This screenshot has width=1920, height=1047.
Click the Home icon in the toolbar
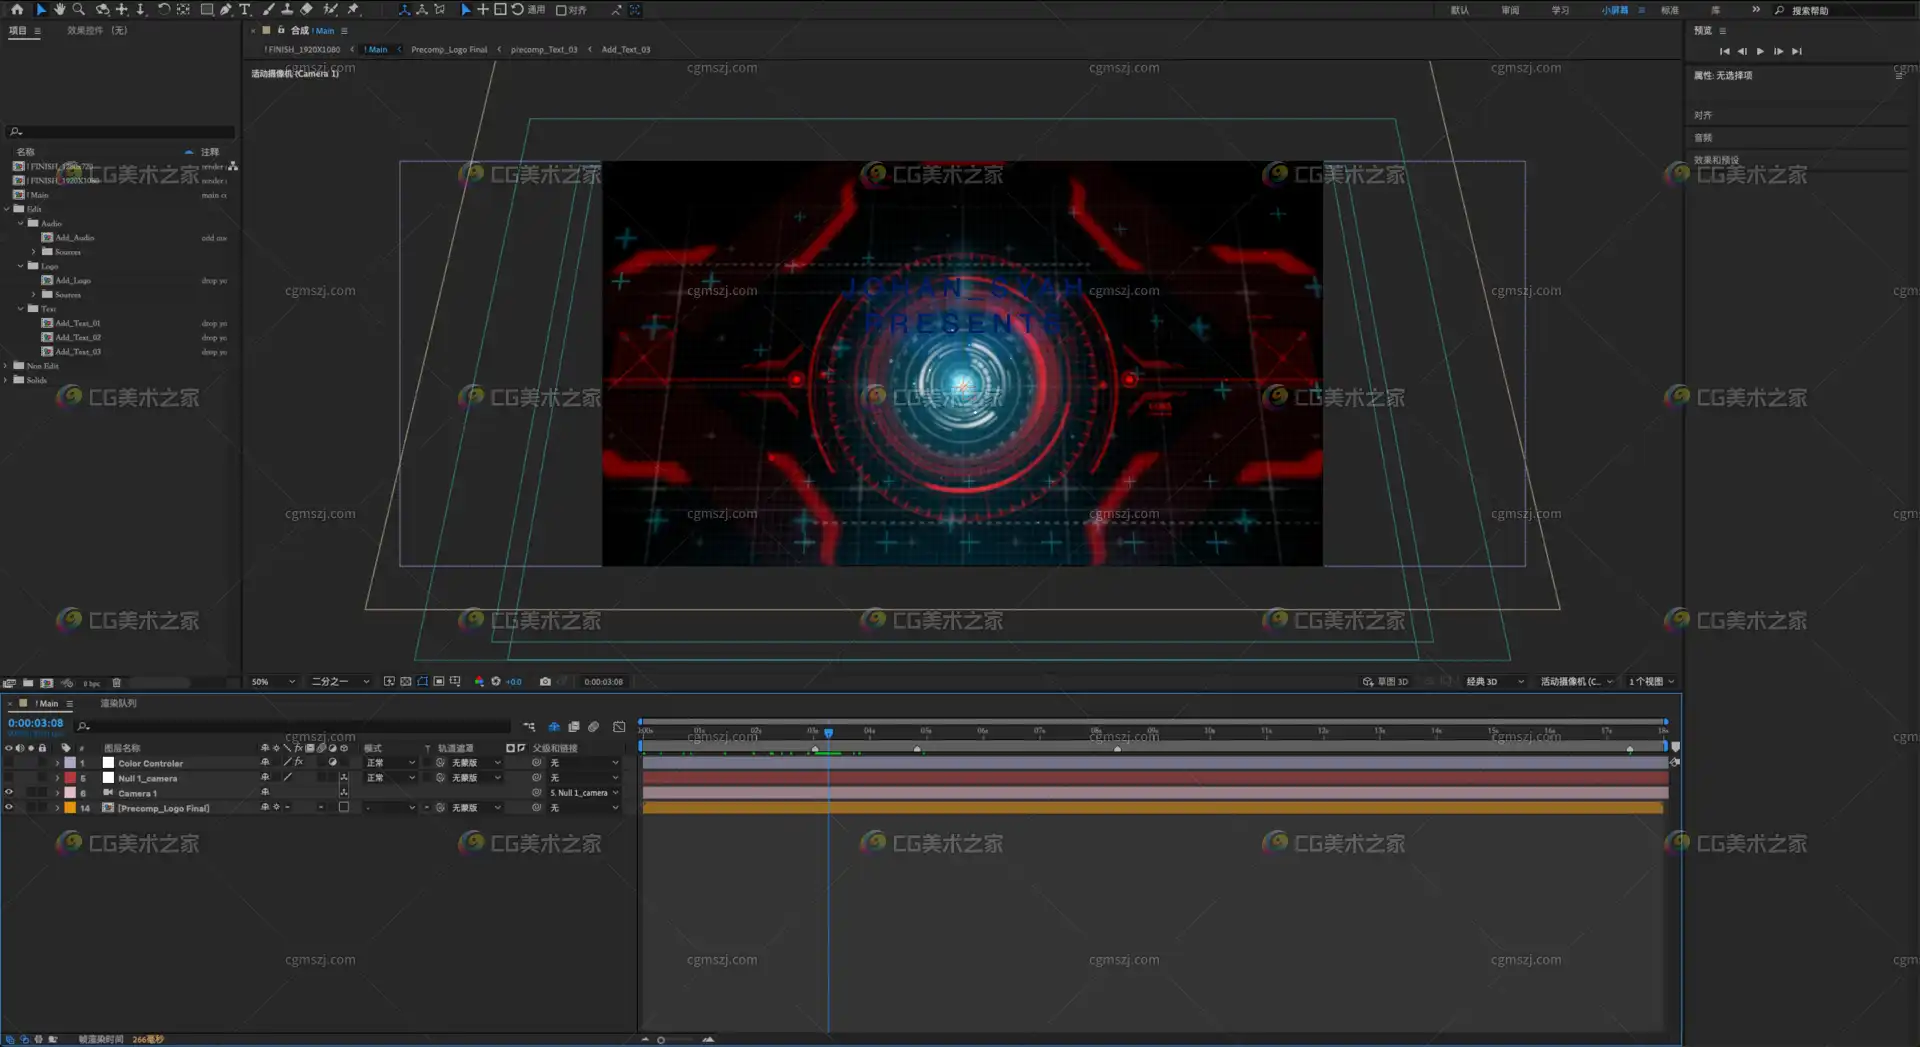[17, 9]
